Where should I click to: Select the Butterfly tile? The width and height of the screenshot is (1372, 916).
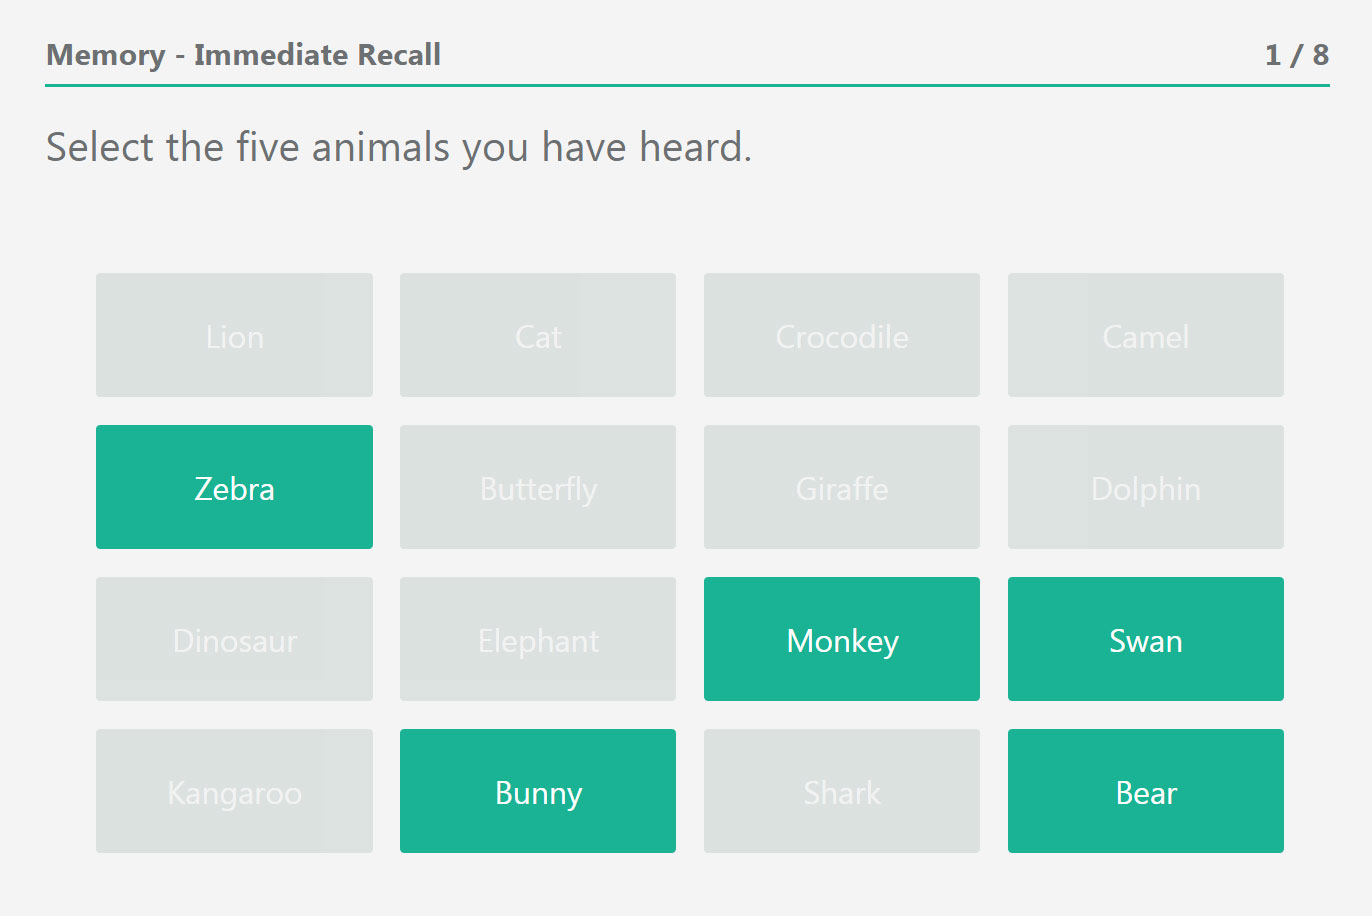pos(538,487)
